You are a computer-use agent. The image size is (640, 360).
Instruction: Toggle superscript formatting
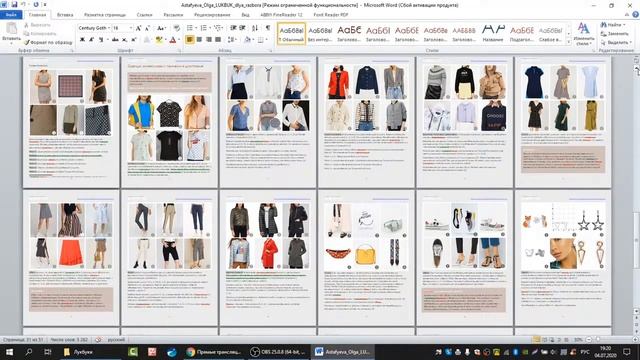click(x=133, y=40)
